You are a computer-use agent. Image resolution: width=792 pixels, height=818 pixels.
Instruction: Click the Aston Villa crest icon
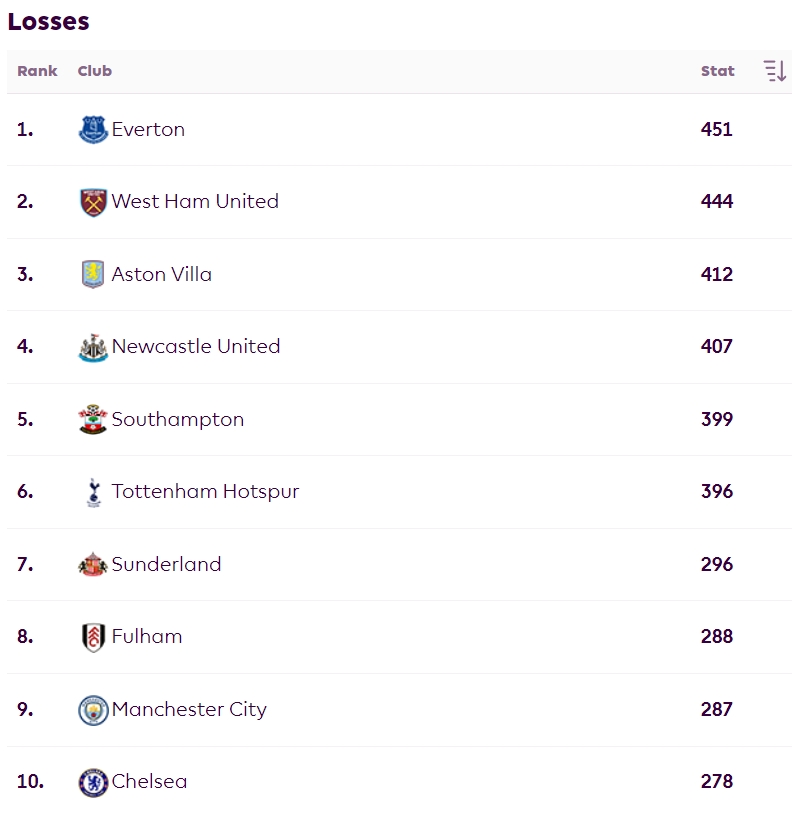(x=93, y=274)
